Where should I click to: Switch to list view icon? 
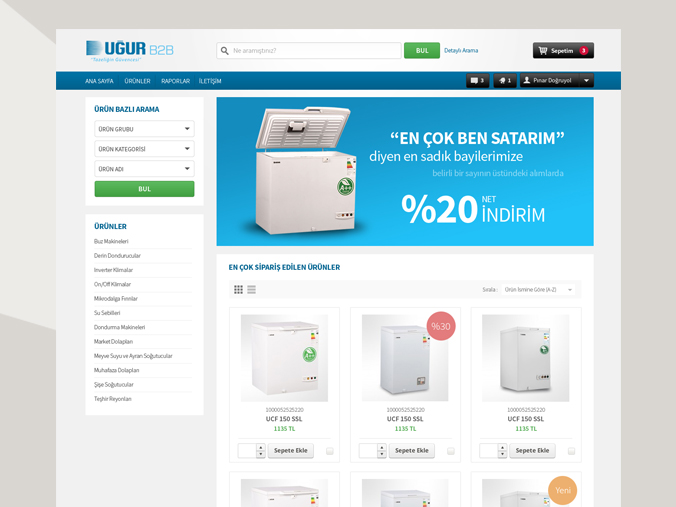tap(251, 289)
